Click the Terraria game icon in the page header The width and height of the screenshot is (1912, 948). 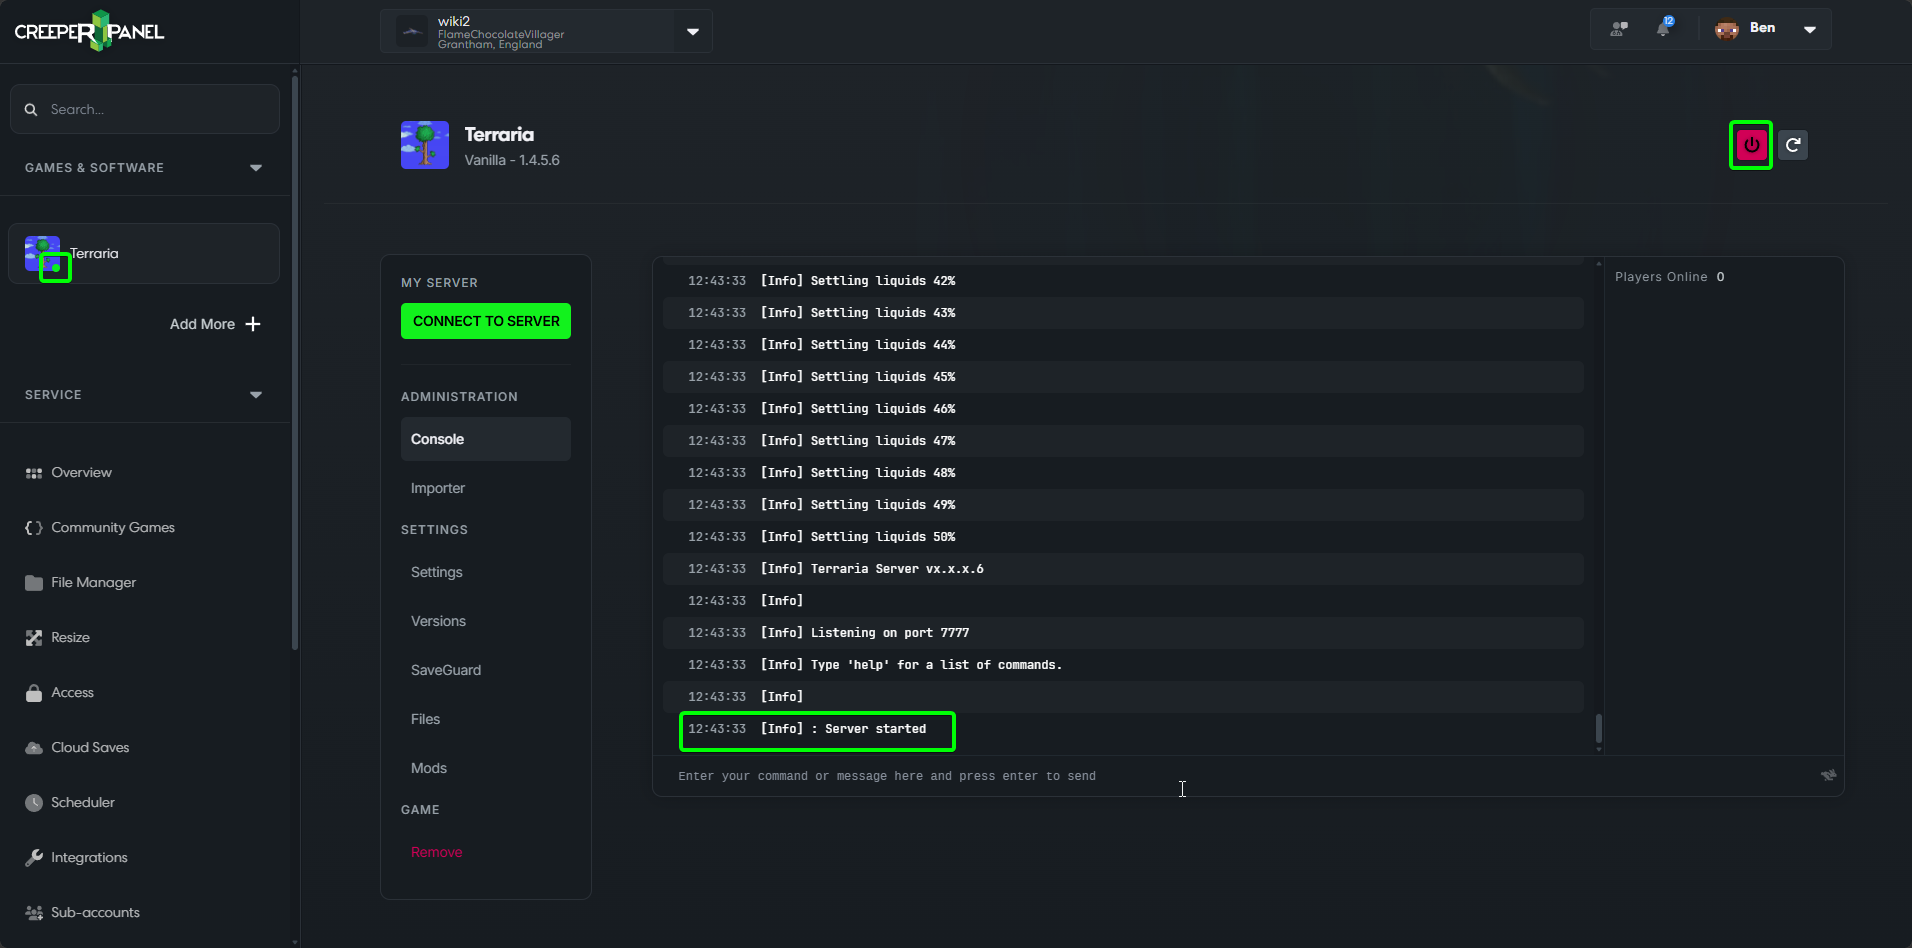pyautogui.click(x=425, y=145)
